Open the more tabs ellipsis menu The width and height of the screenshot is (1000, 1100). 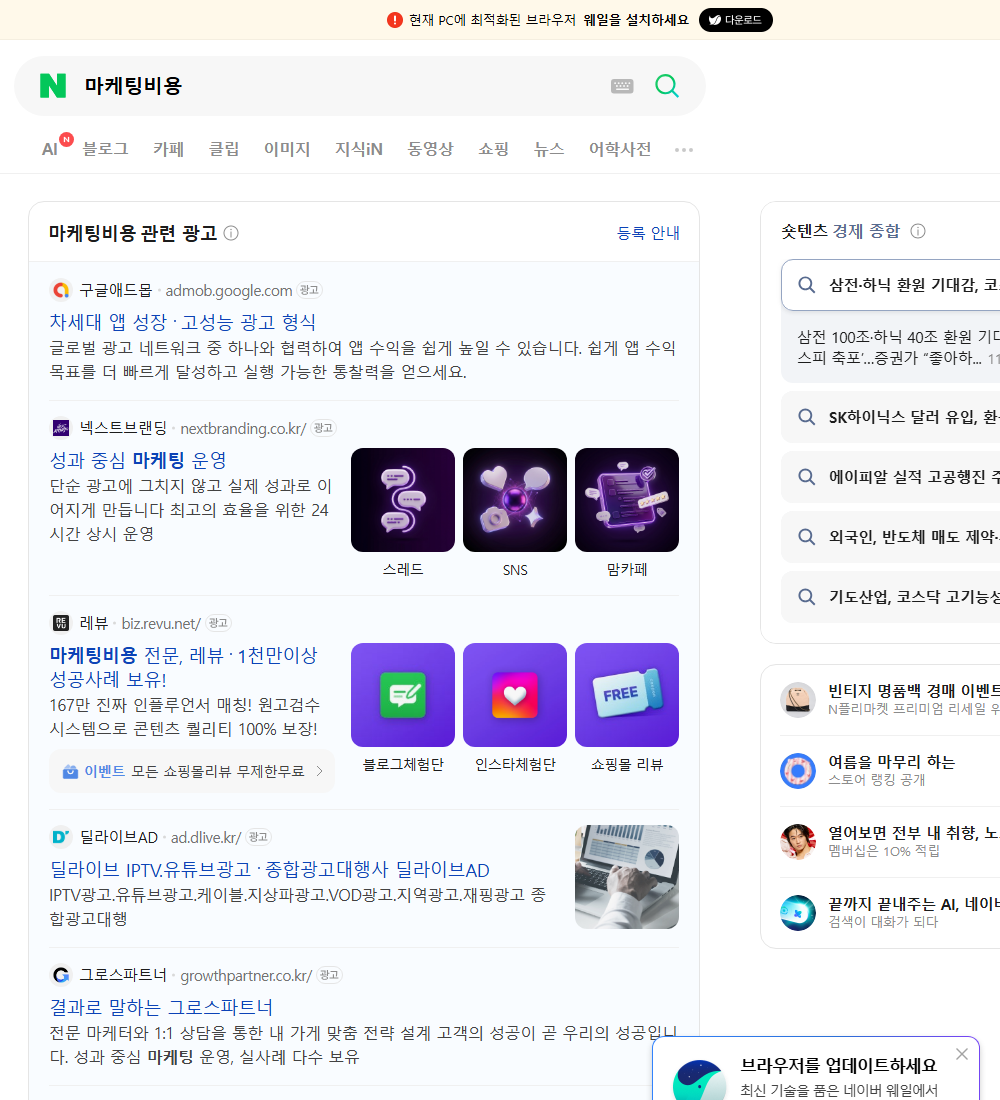(684, 149)
